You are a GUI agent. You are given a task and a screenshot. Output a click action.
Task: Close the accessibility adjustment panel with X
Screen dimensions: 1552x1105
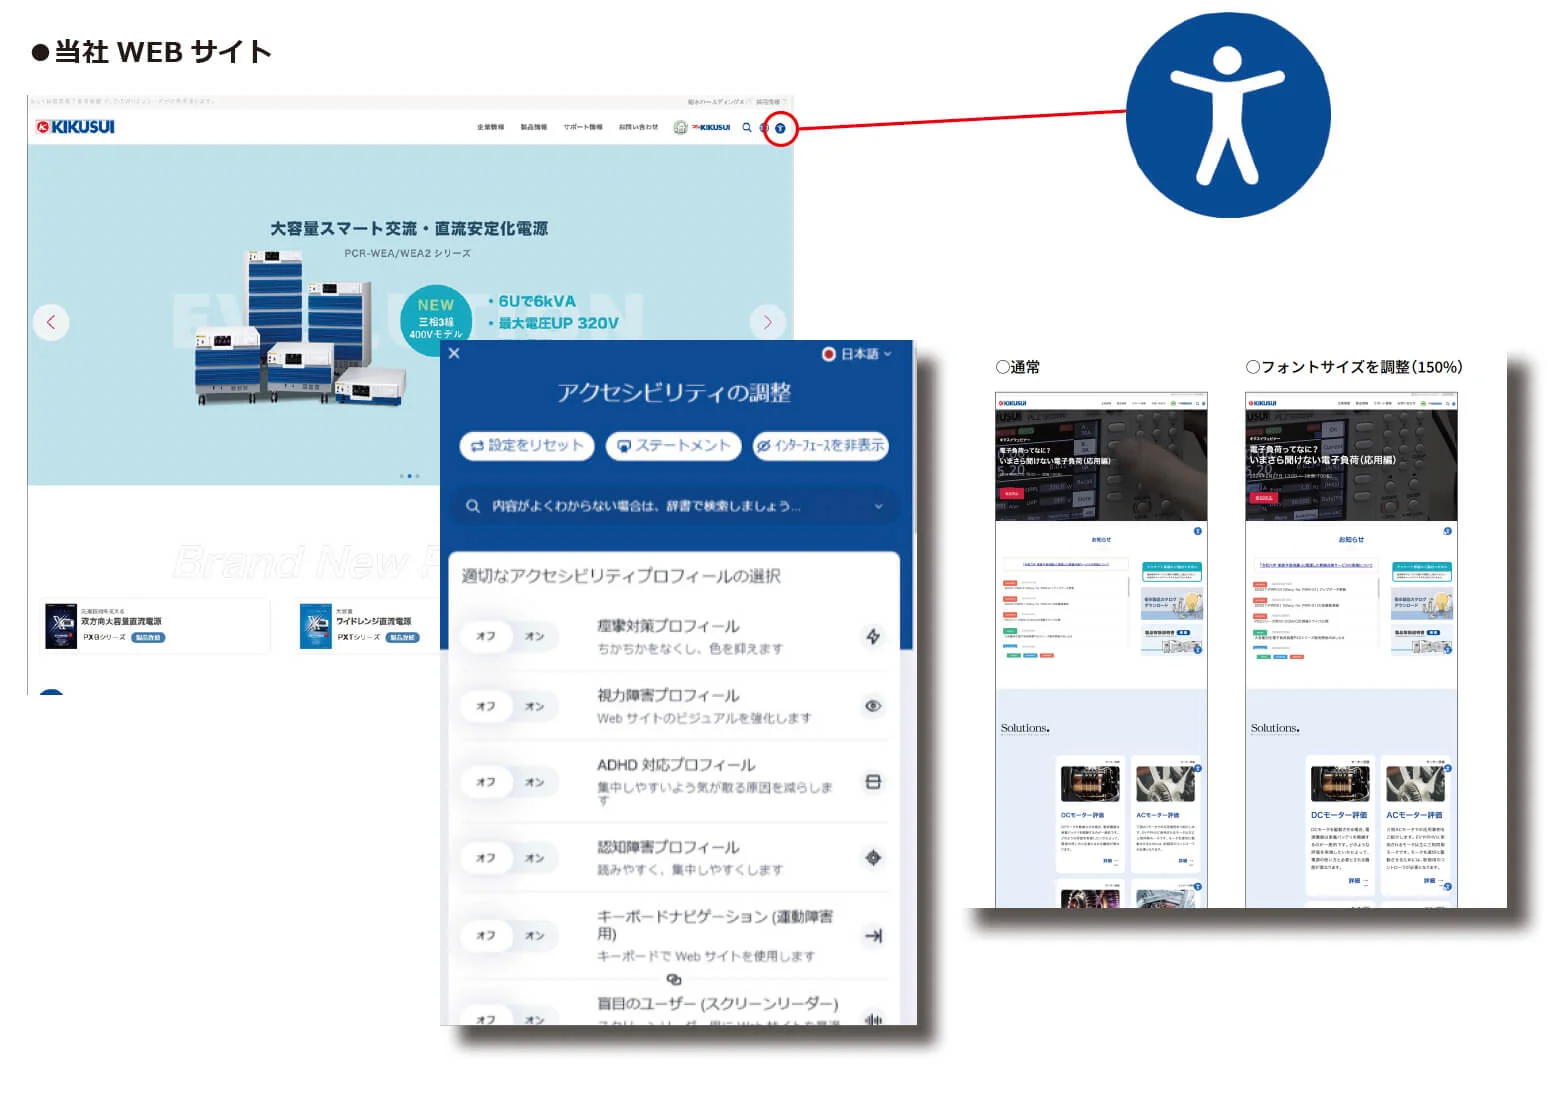[x=454, y=353]
